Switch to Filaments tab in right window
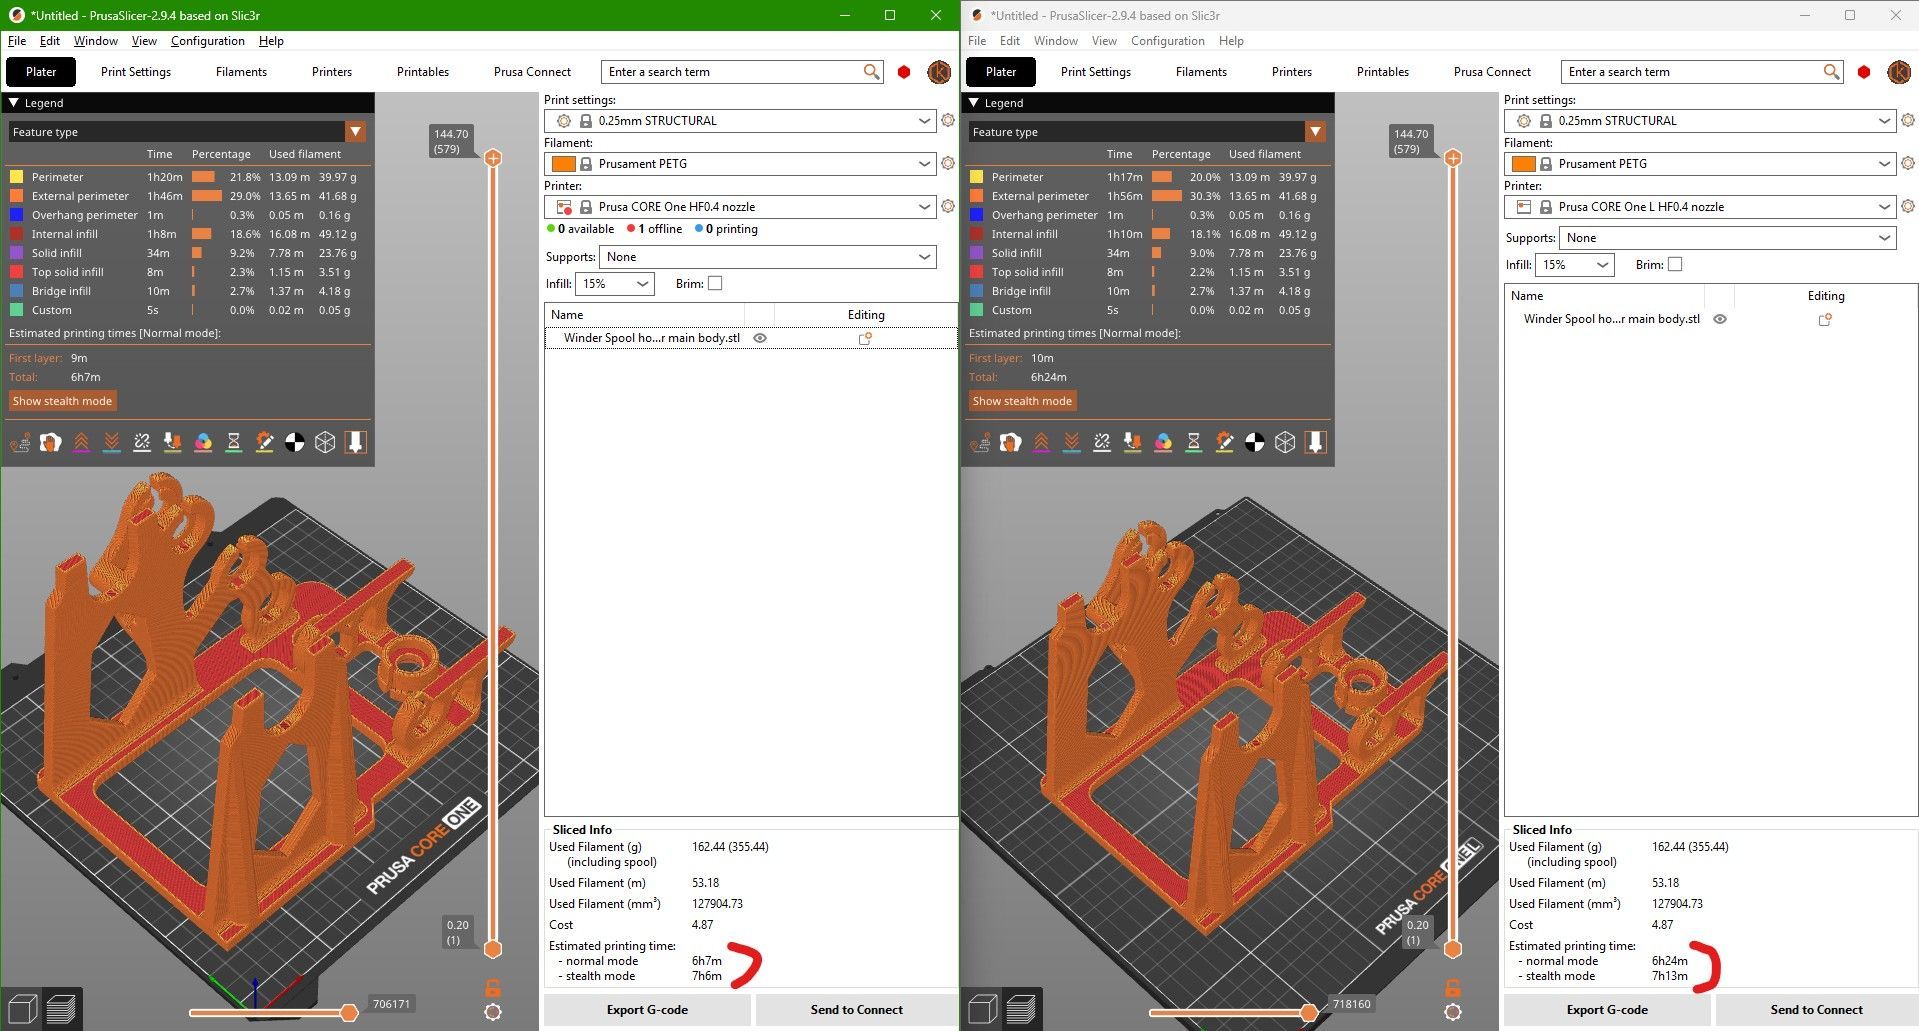Screen dimensions: 1919x1031 pos(1201,72)
